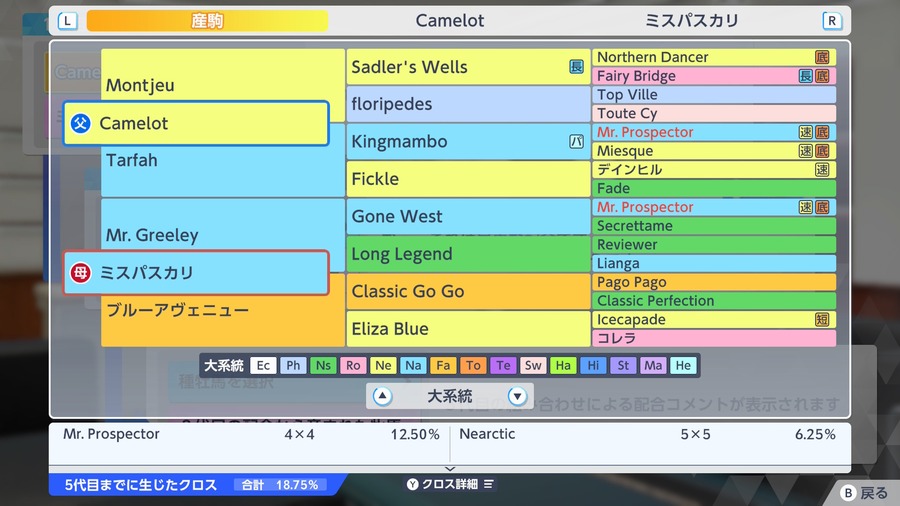Click the 速 trait icon on デインヒル

[x=822, y=169]
